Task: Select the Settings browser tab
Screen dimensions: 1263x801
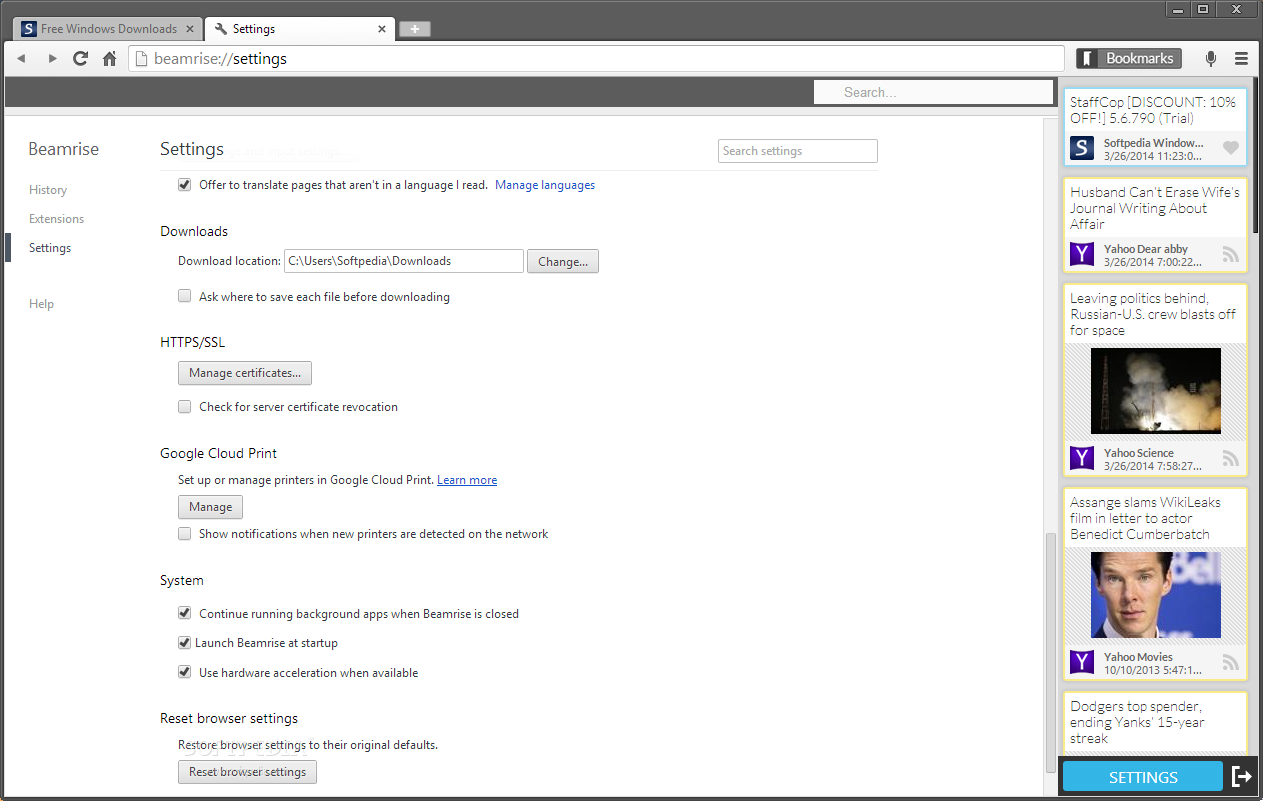Action: click(x=299, y=29)
